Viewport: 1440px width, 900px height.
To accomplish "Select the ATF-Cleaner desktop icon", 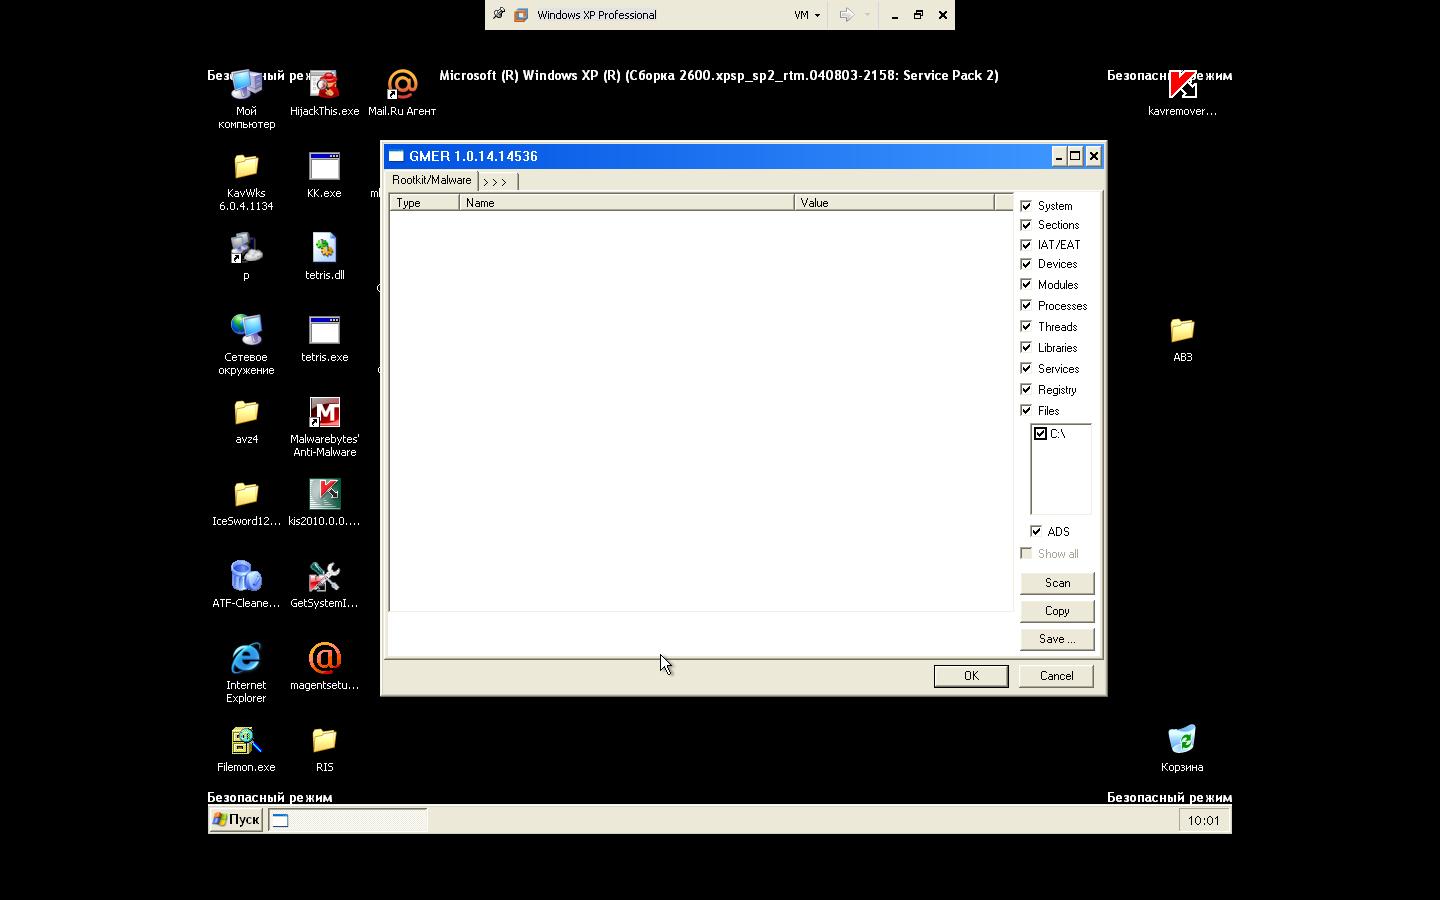I will click(246, 577).
